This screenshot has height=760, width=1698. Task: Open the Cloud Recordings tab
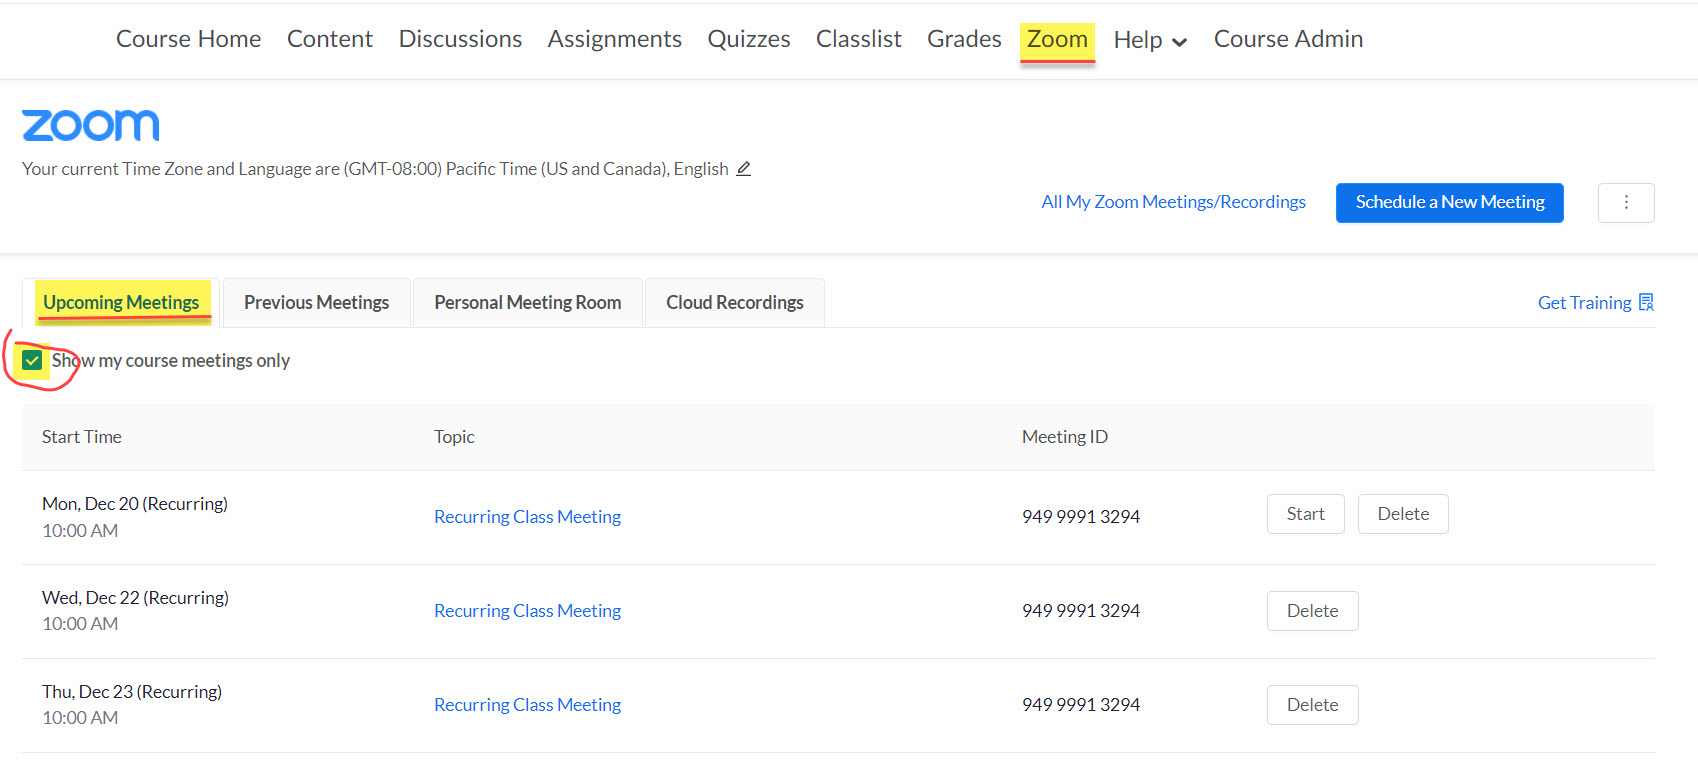pyautogui.click(x=735, y=302)
